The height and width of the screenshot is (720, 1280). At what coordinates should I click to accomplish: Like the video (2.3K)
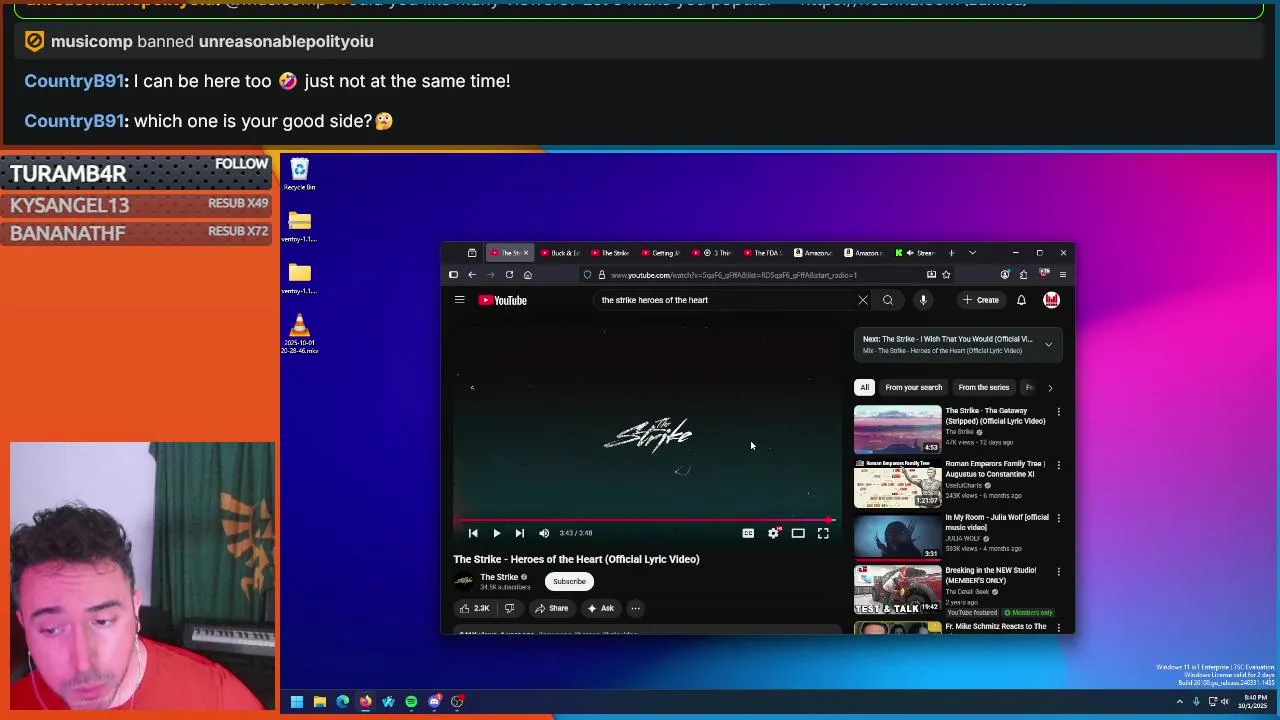(x=474, y=608)
